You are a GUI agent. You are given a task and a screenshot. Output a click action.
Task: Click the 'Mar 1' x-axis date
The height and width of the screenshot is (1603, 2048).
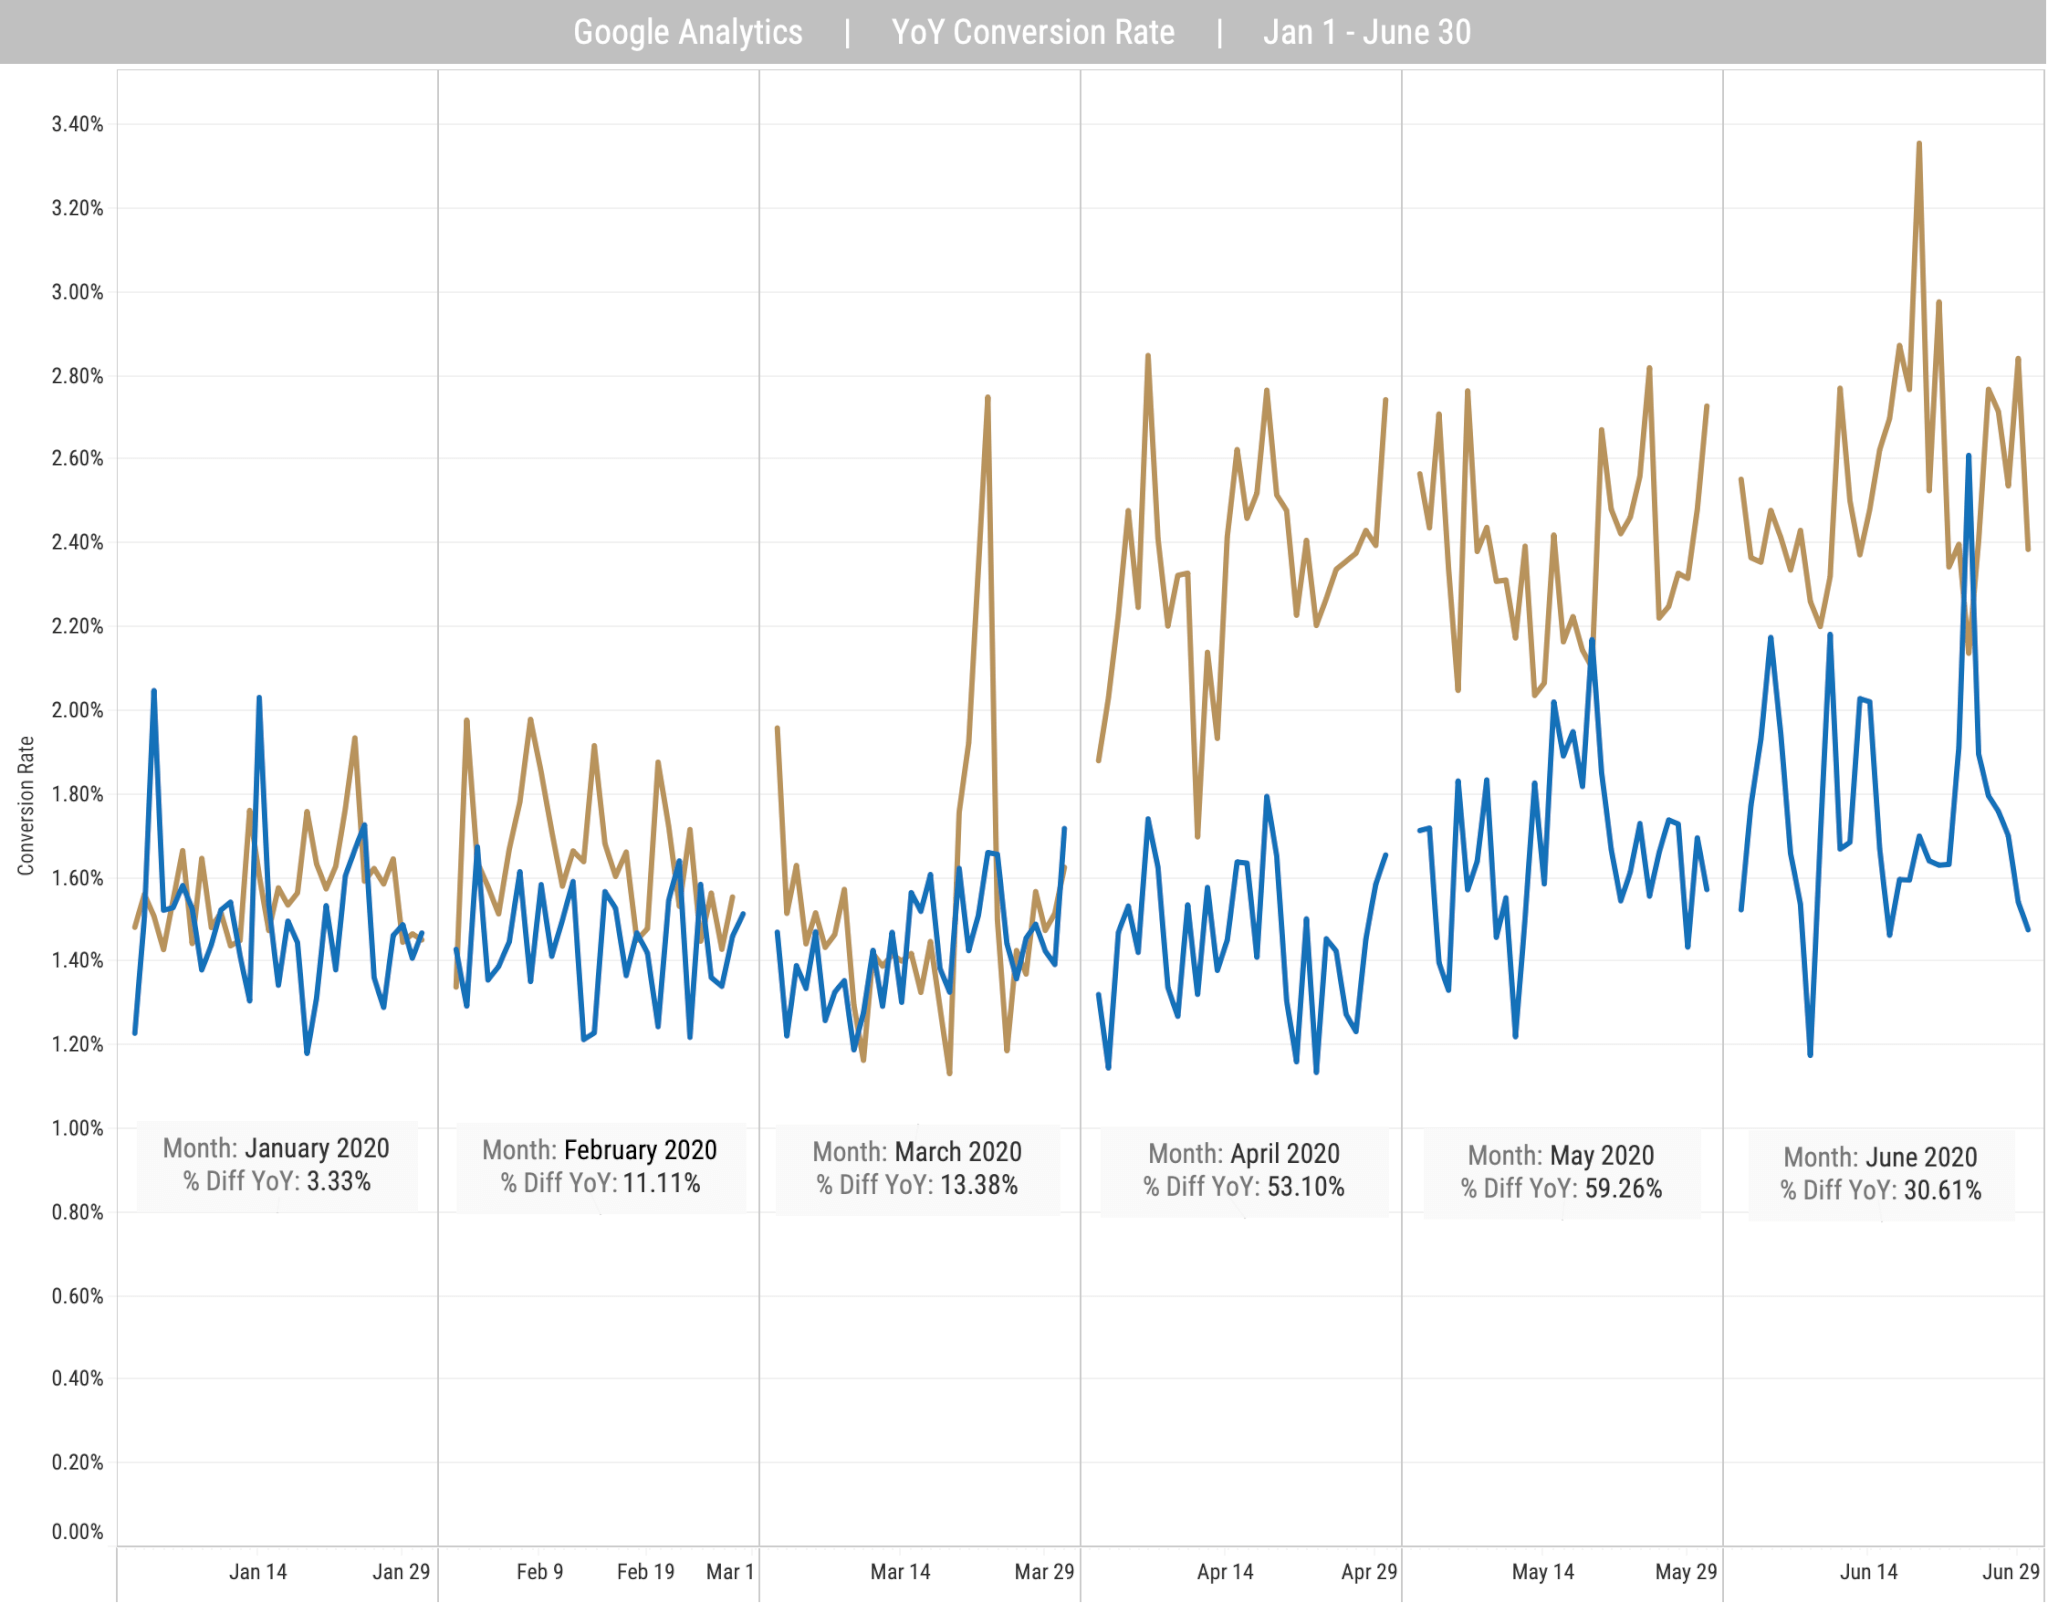click(730, 1572)
